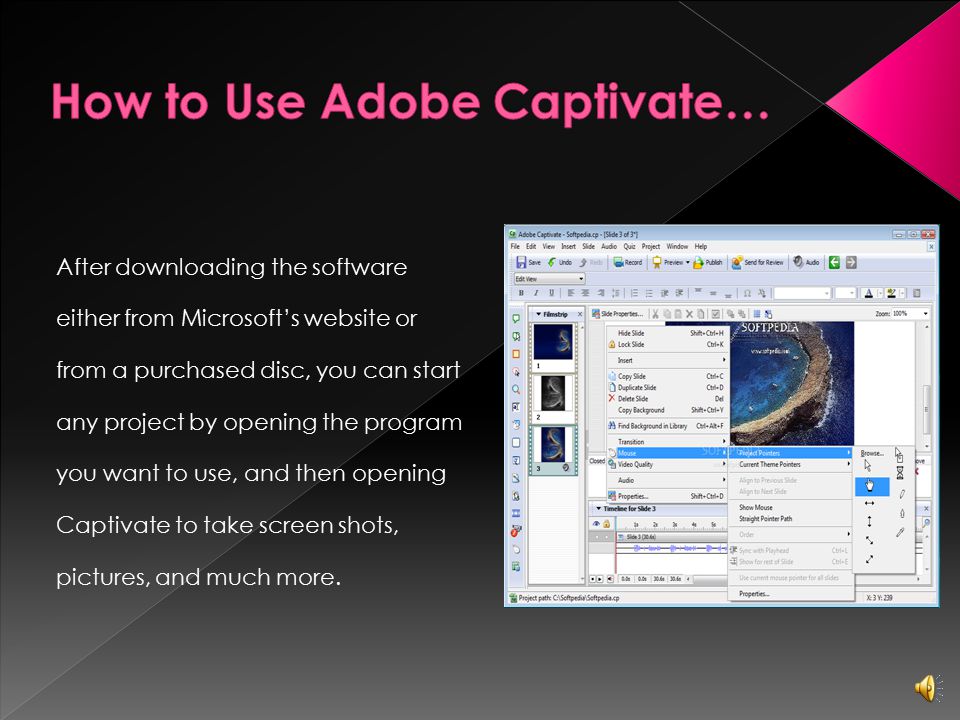Click Send for Review icon

[737, 262]
